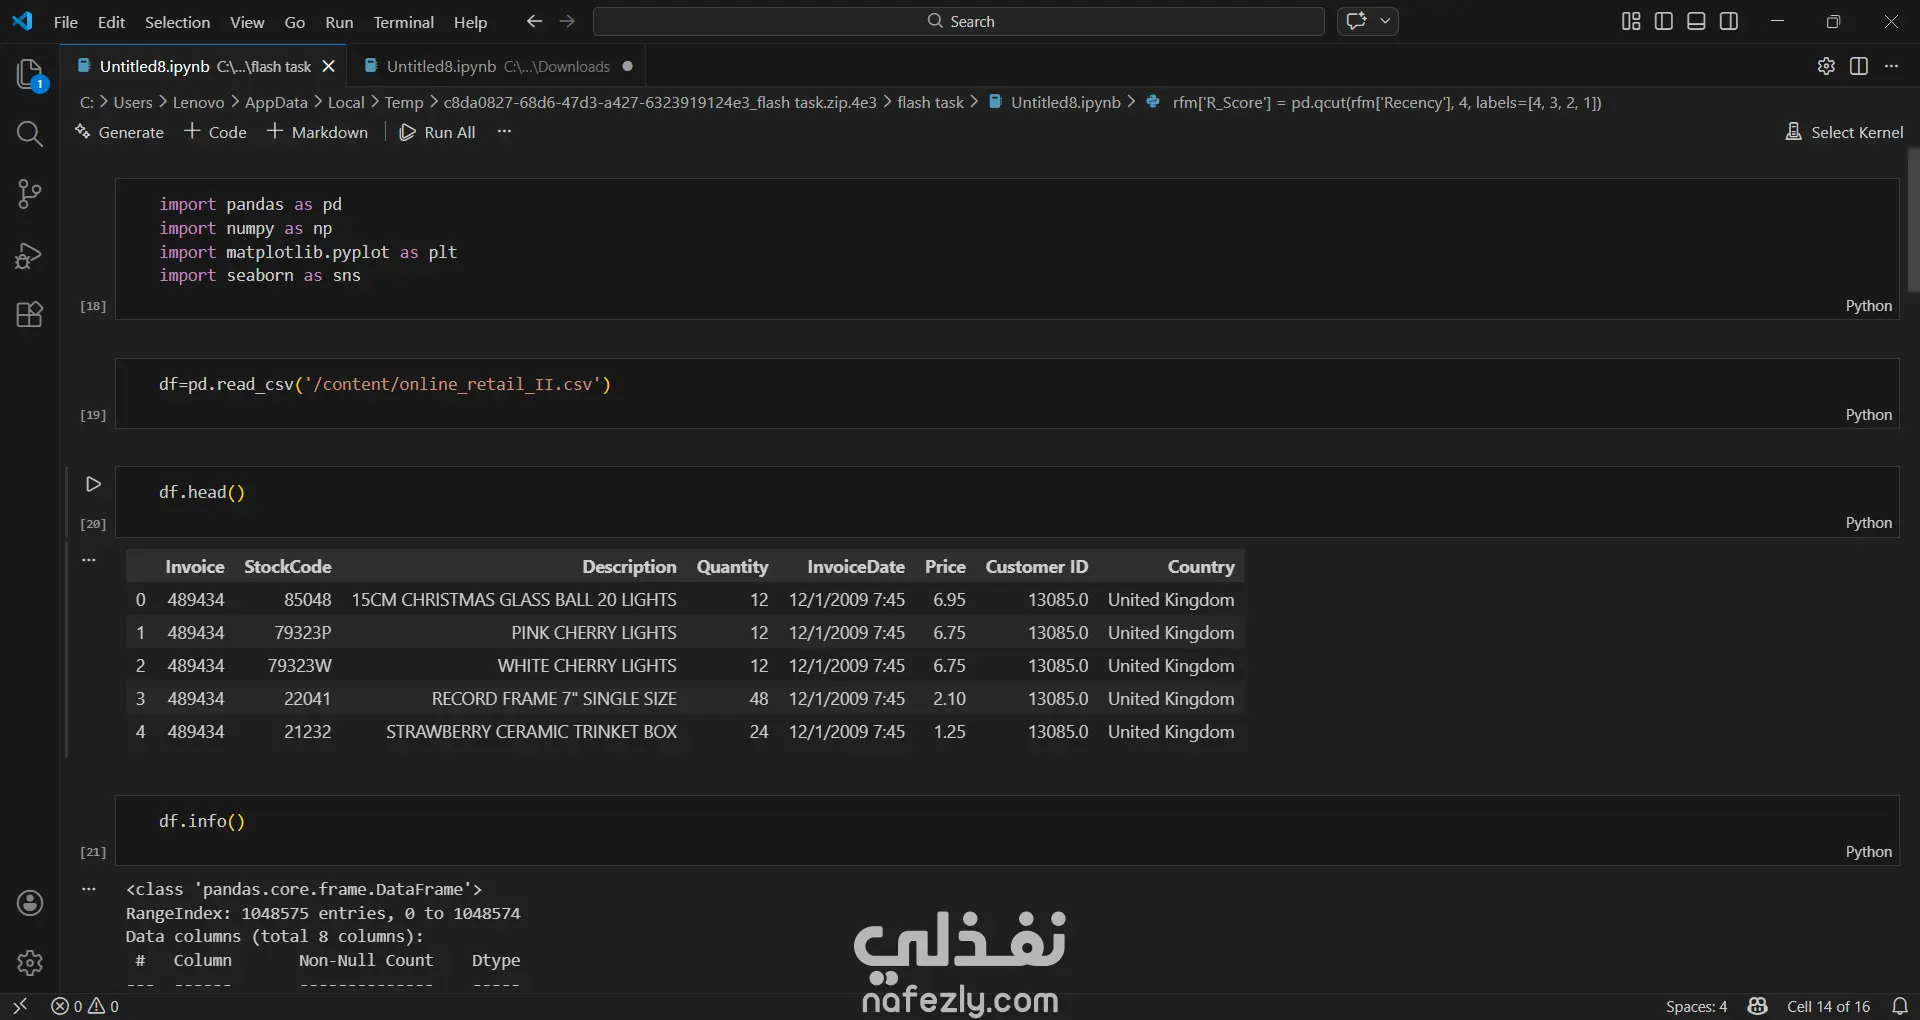Screen dimensions: 1920x1020
Task: Click the Search command center box
Action: coord(959,21)
